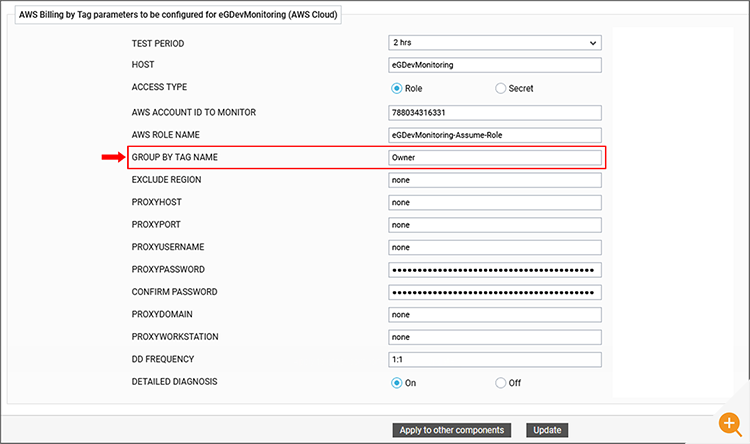Viewport: 750px width, 444px height.
Task: Click the CONFIRM PASSWORD masked field
Action: 495,292
